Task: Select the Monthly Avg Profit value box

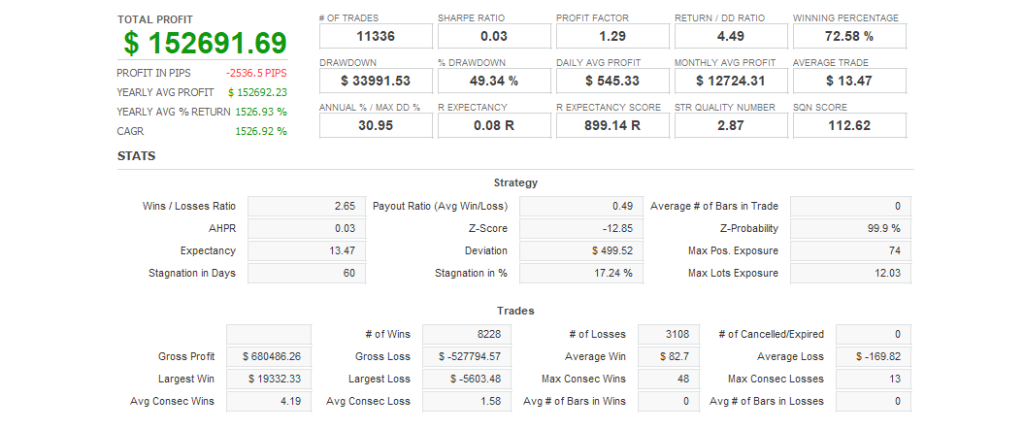Action: 730,80
